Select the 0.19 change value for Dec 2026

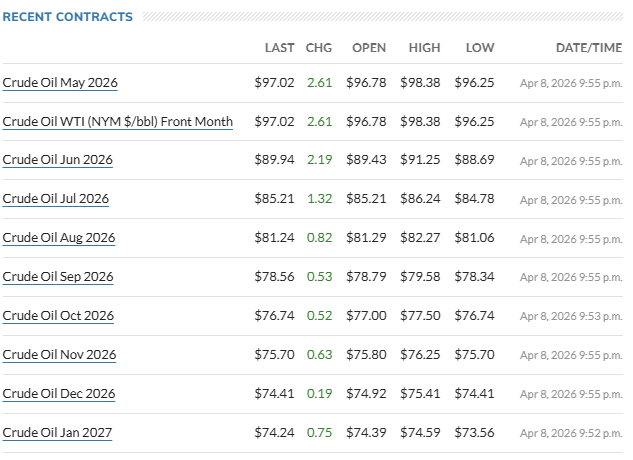point(319,393)
